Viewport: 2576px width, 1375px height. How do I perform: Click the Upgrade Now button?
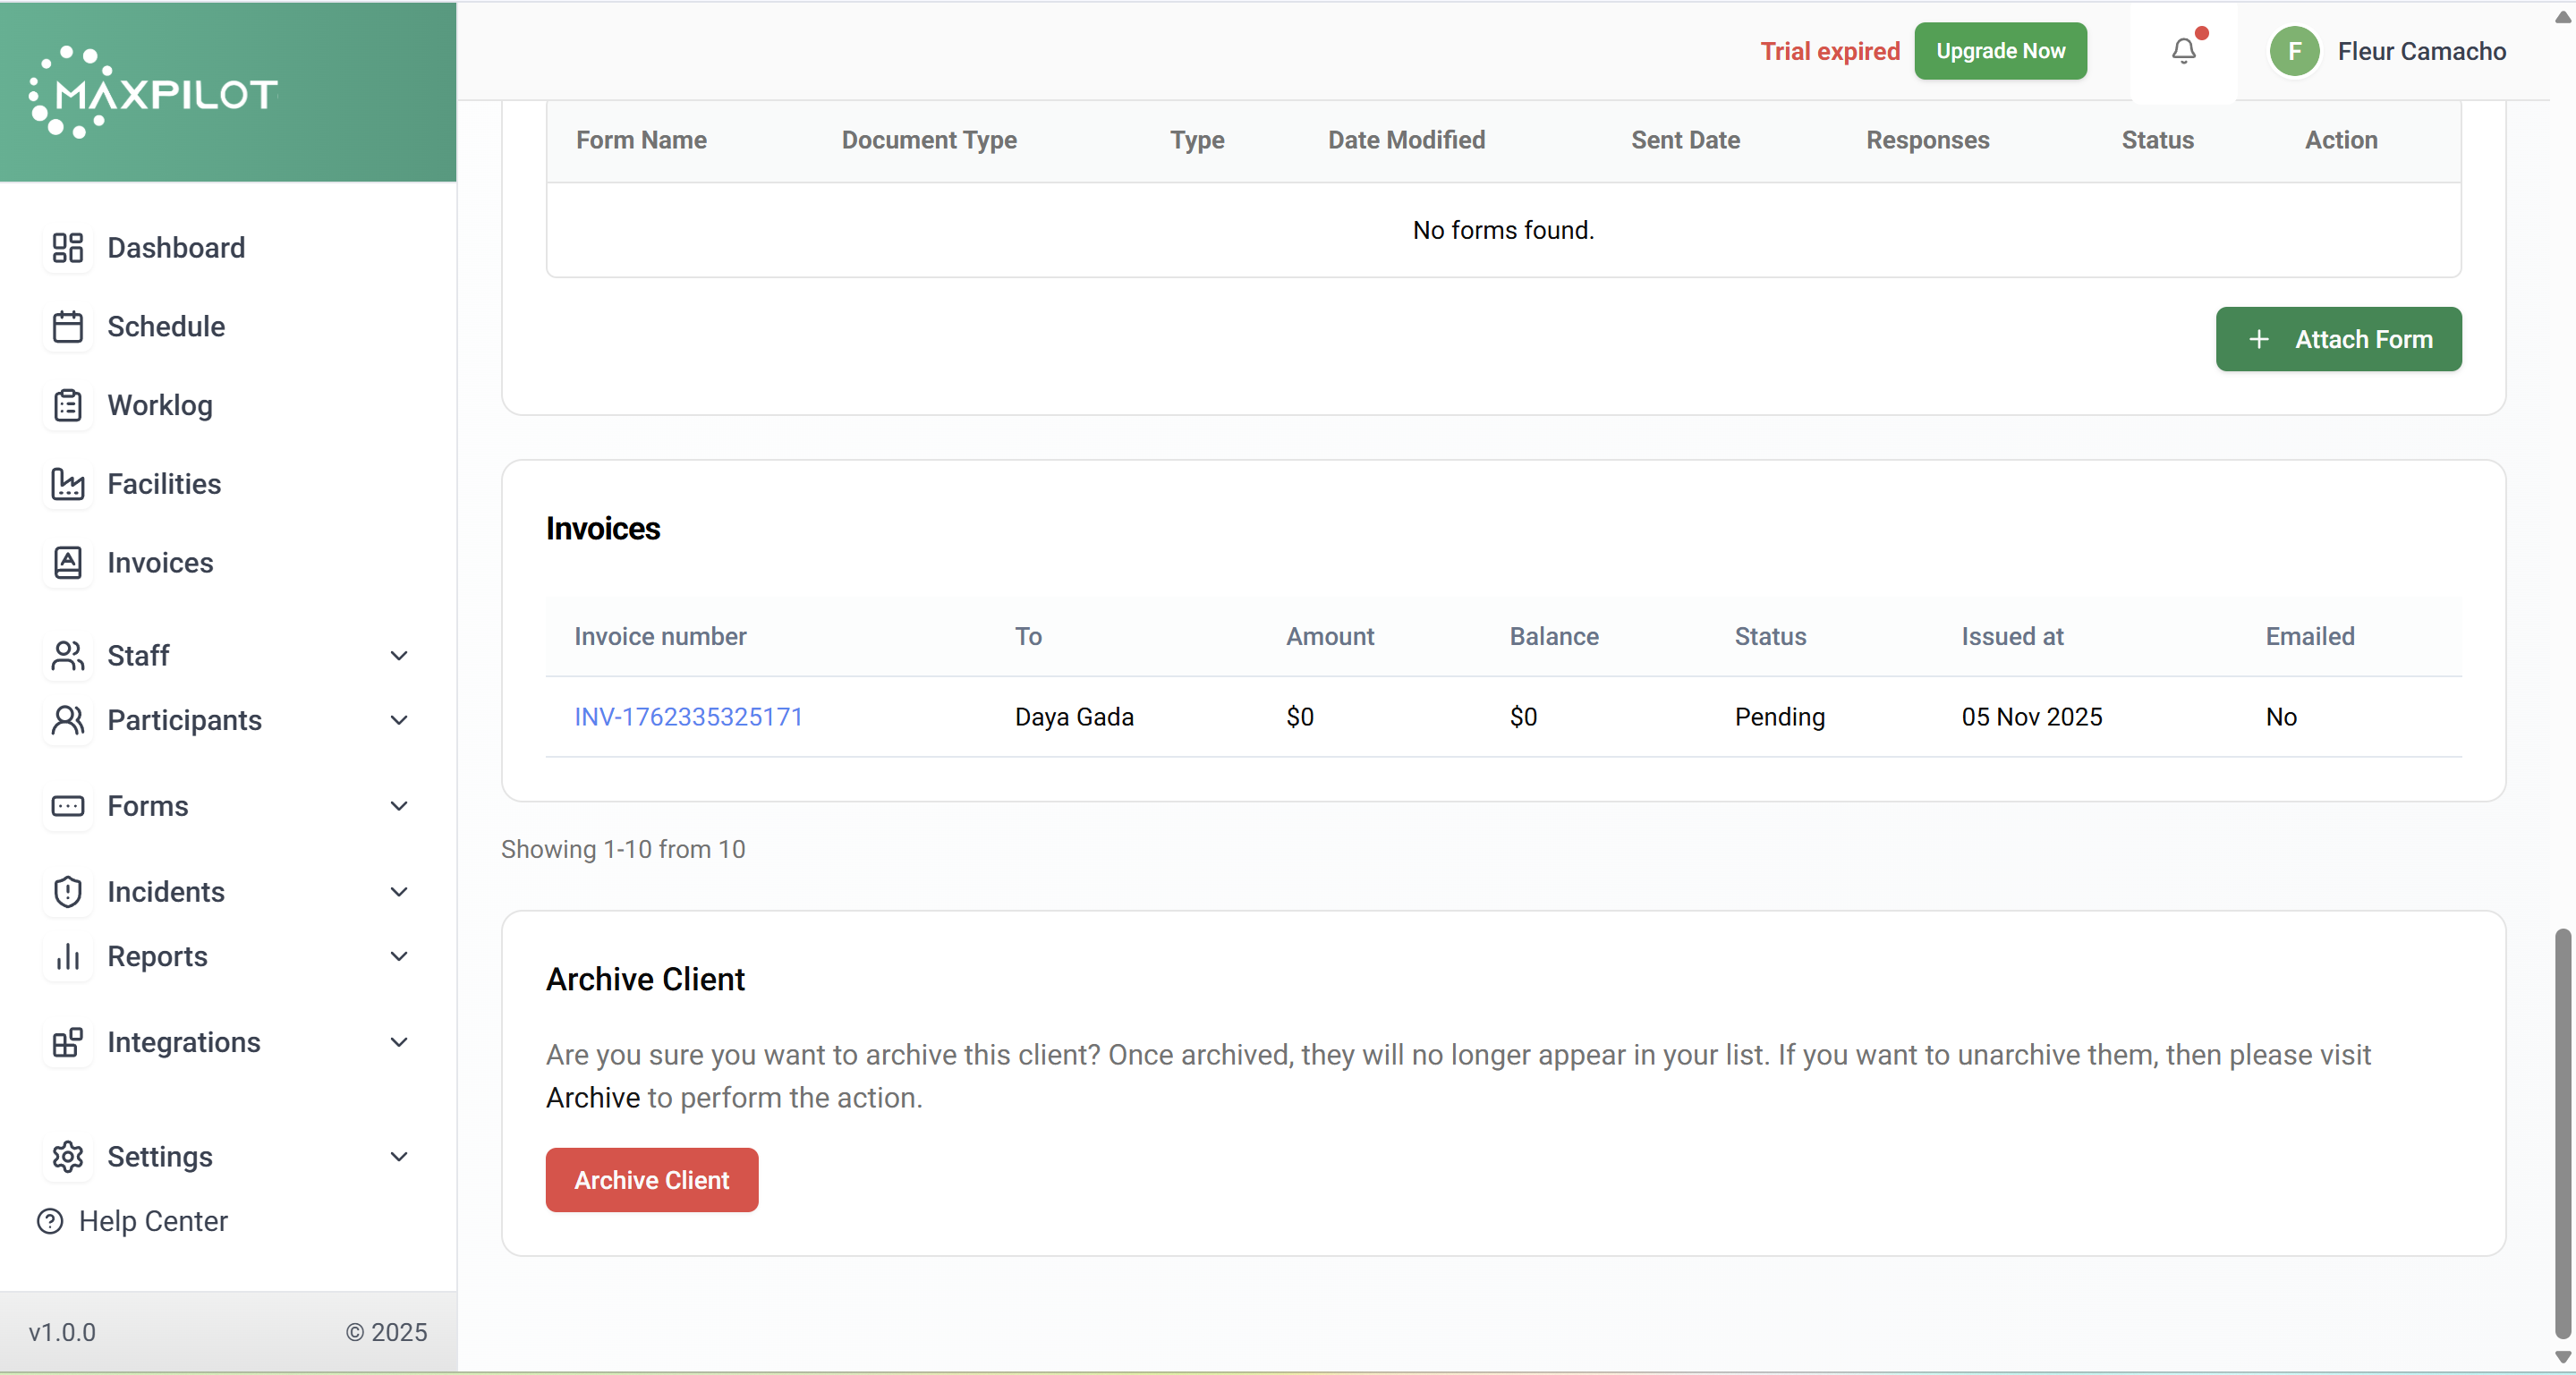coord(1999,51)
